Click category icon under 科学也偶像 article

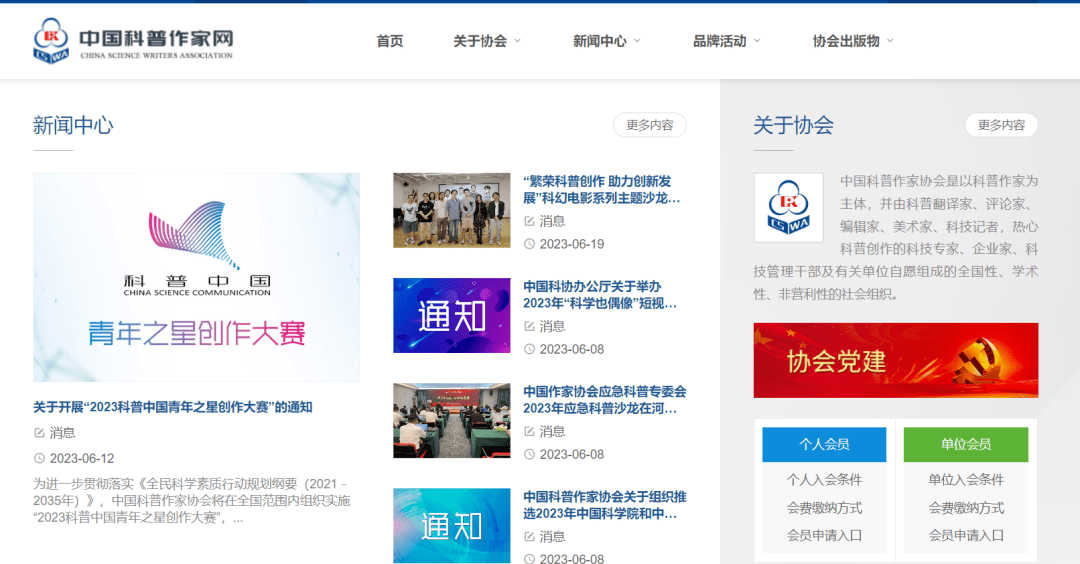(x=529, y=326)
